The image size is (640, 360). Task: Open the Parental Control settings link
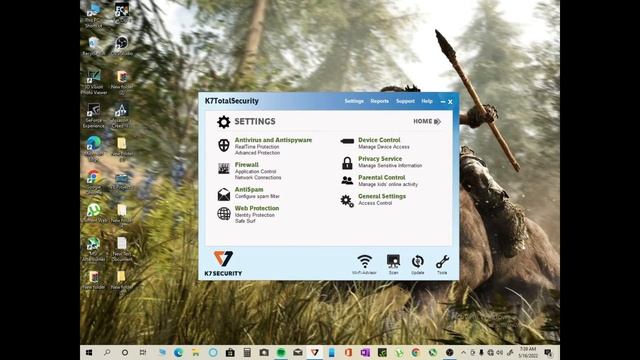382,178
